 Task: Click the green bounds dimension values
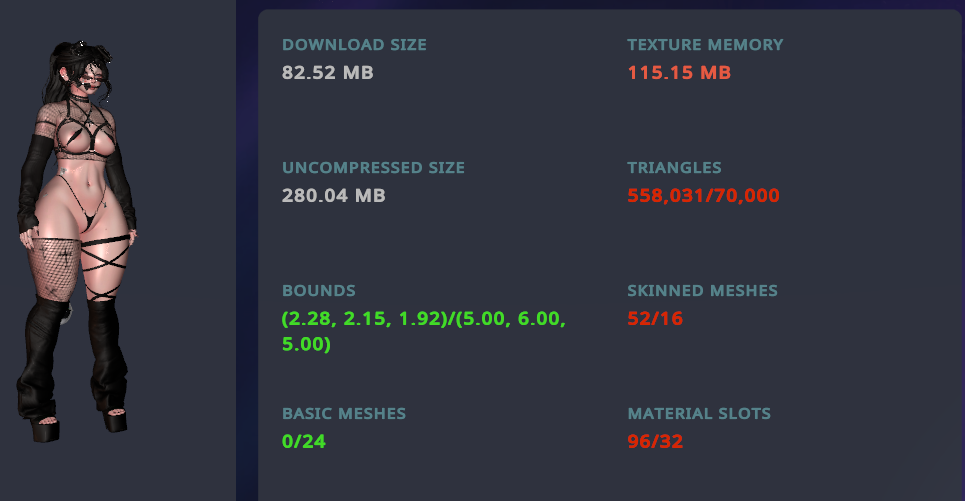(424, 331)
